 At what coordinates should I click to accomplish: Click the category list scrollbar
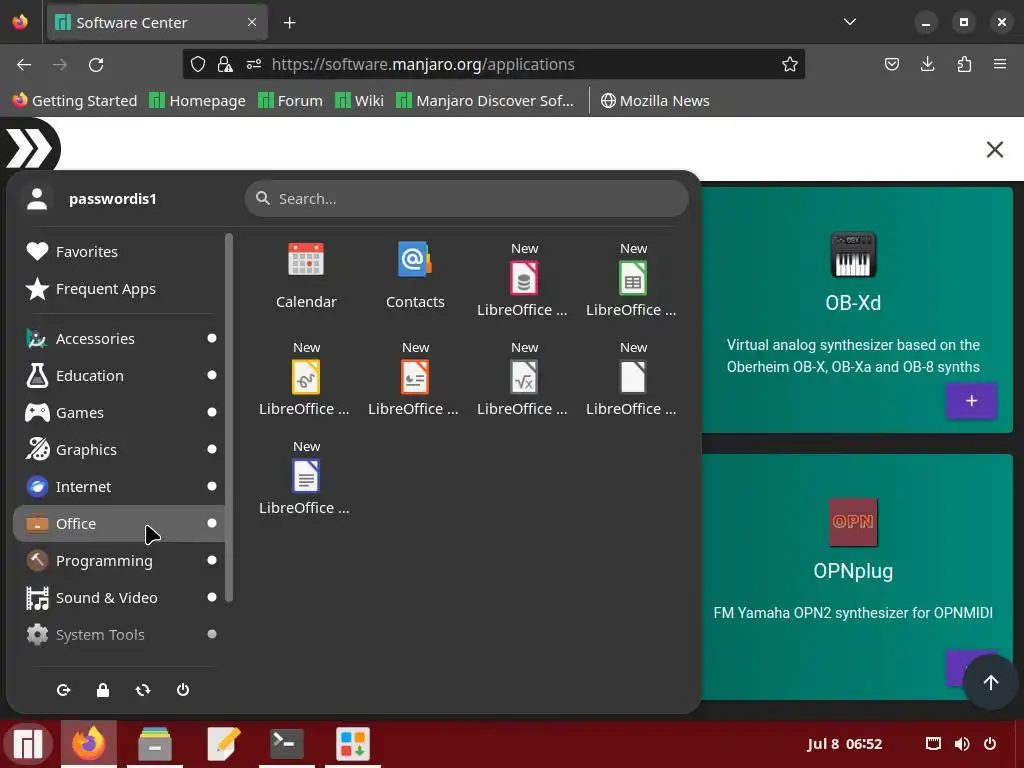229,417
